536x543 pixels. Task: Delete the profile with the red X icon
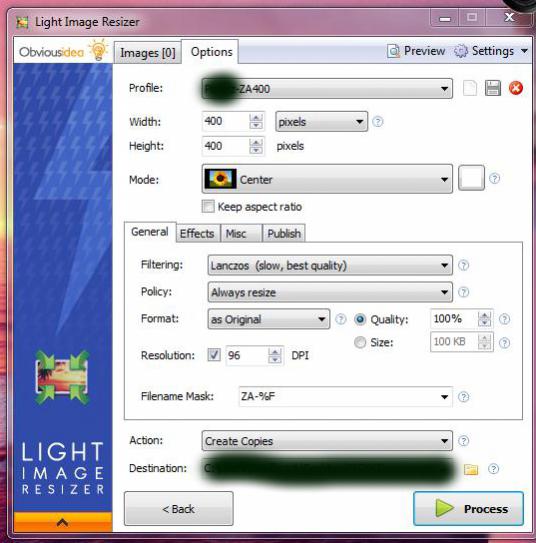[x=516, y=88]
